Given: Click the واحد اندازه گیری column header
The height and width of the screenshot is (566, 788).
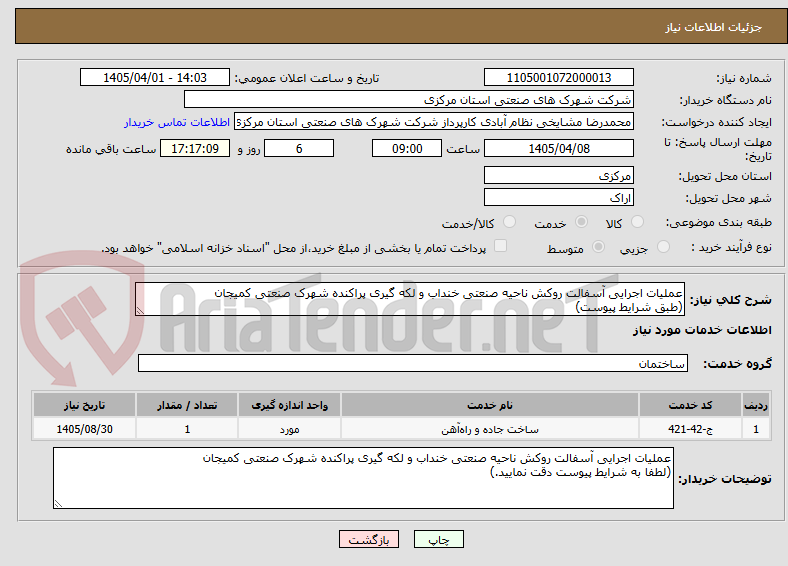Looking at the screenshot, I should (x=289, y=405).
